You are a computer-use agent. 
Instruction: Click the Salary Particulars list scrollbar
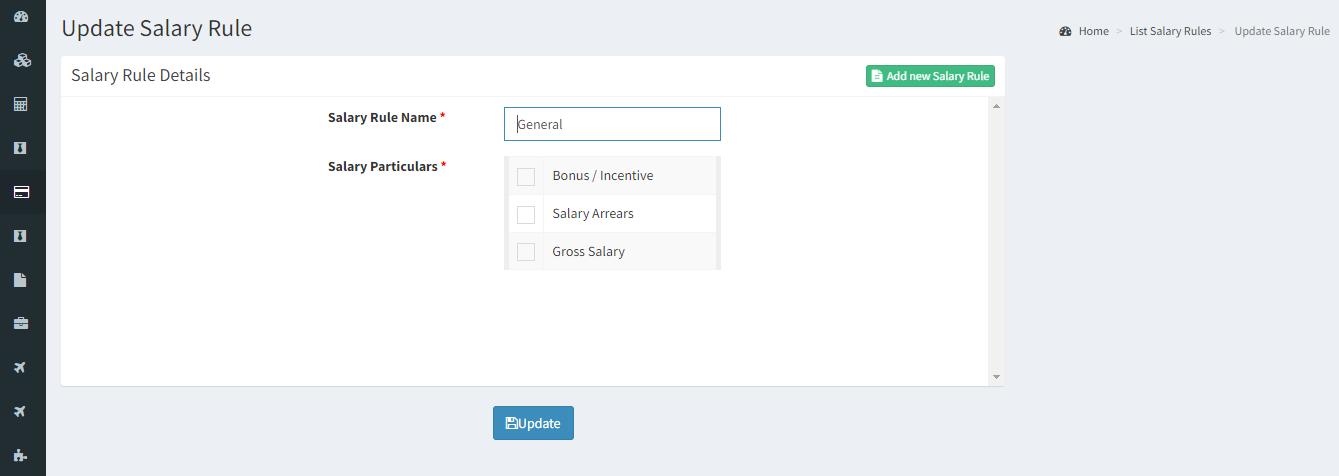coord(718,213)
